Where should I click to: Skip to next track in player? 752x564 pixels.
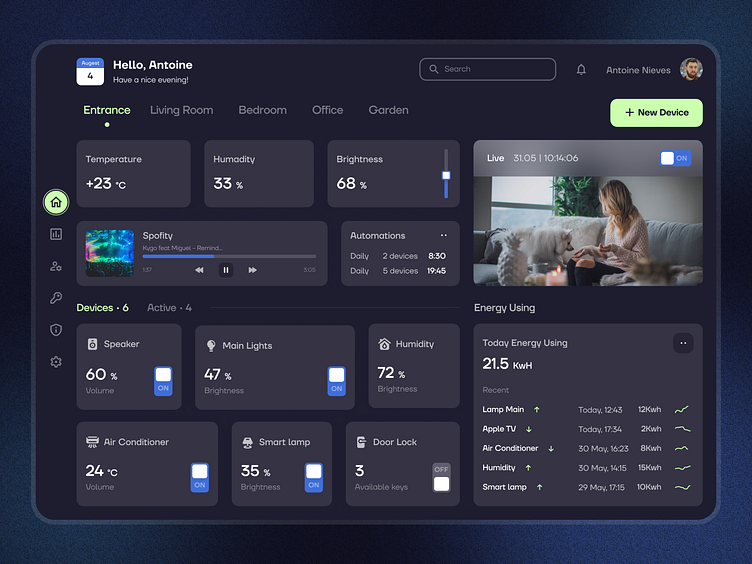252,270
